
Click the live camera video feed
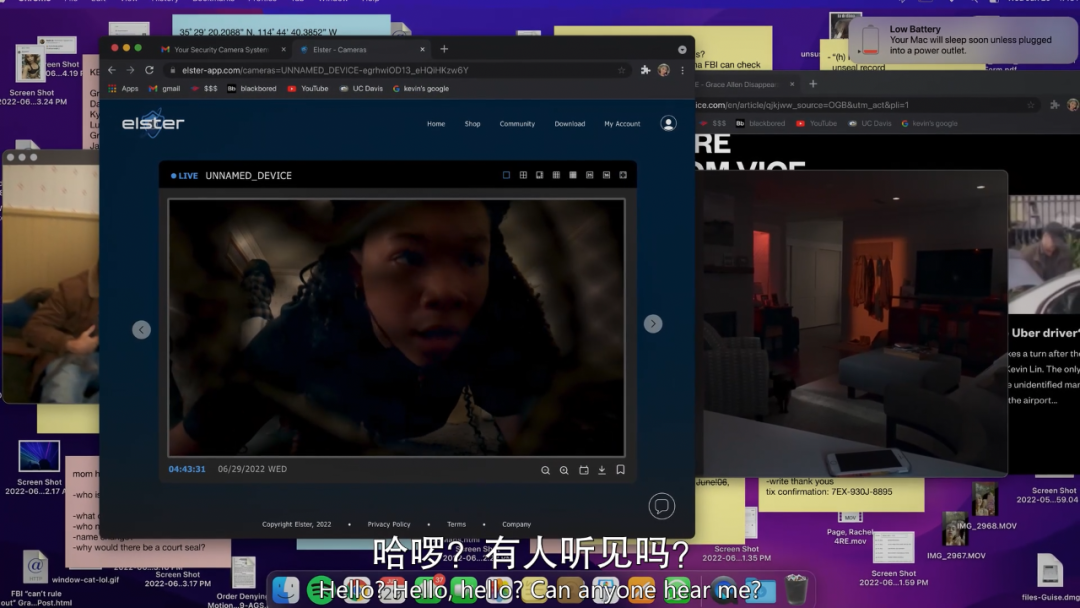(x=396, y=327)
